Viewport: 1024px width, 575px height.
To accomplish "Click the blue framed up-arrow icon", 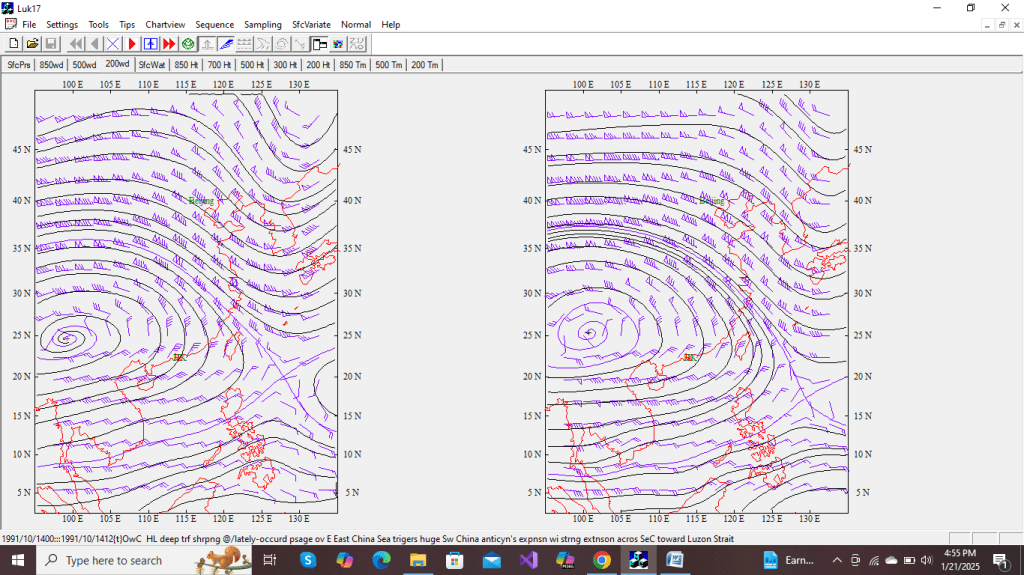I will point(150,44).
